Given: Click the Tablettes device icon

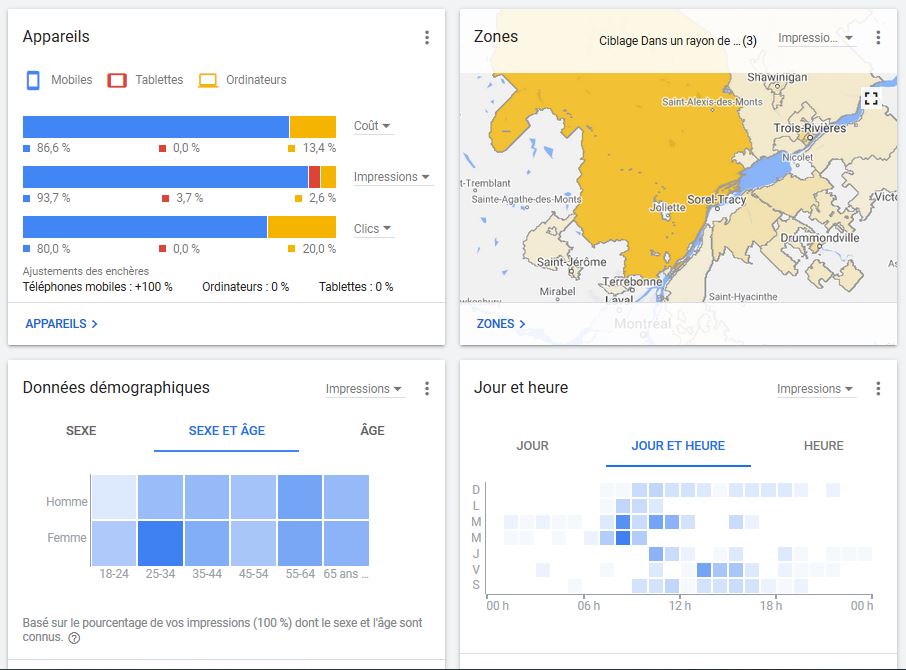Looking at the screenshot, I should click(117, 80).
